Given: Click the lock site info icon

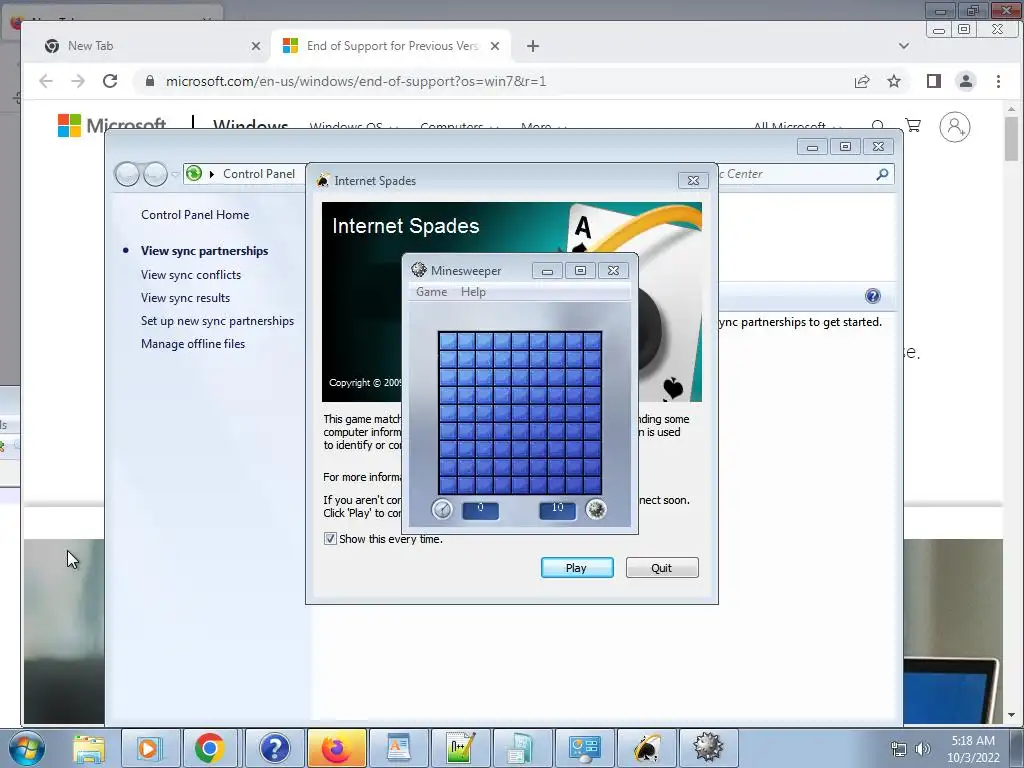Looking at the screenshot, I should click(150, 81).
